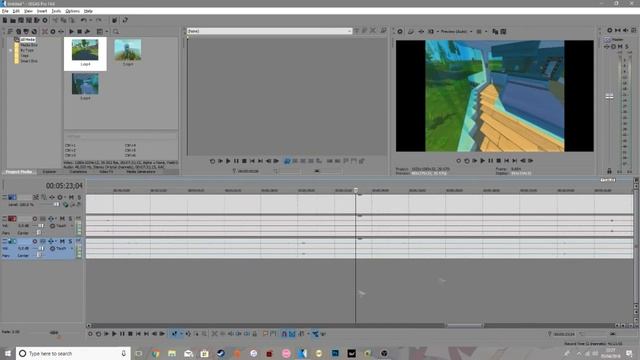Click Stop in the timeline transport bar
The image size is (640, 360).
tap(130, 334)
